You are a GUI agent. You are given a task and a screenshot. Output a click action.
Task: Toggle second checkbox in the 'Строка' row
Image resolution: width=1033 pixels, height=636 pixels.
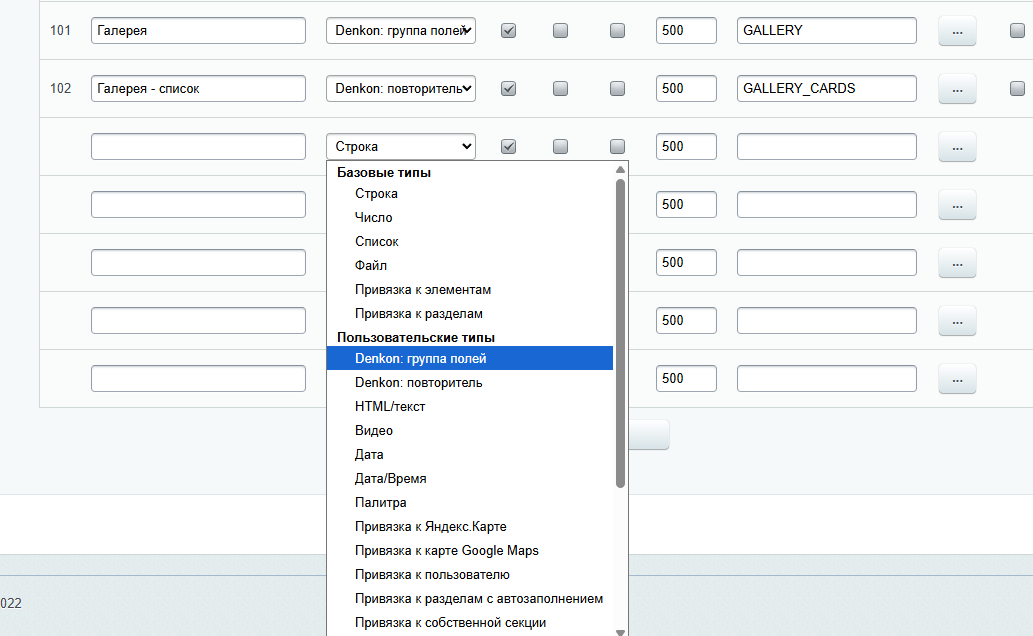point(561,146)
